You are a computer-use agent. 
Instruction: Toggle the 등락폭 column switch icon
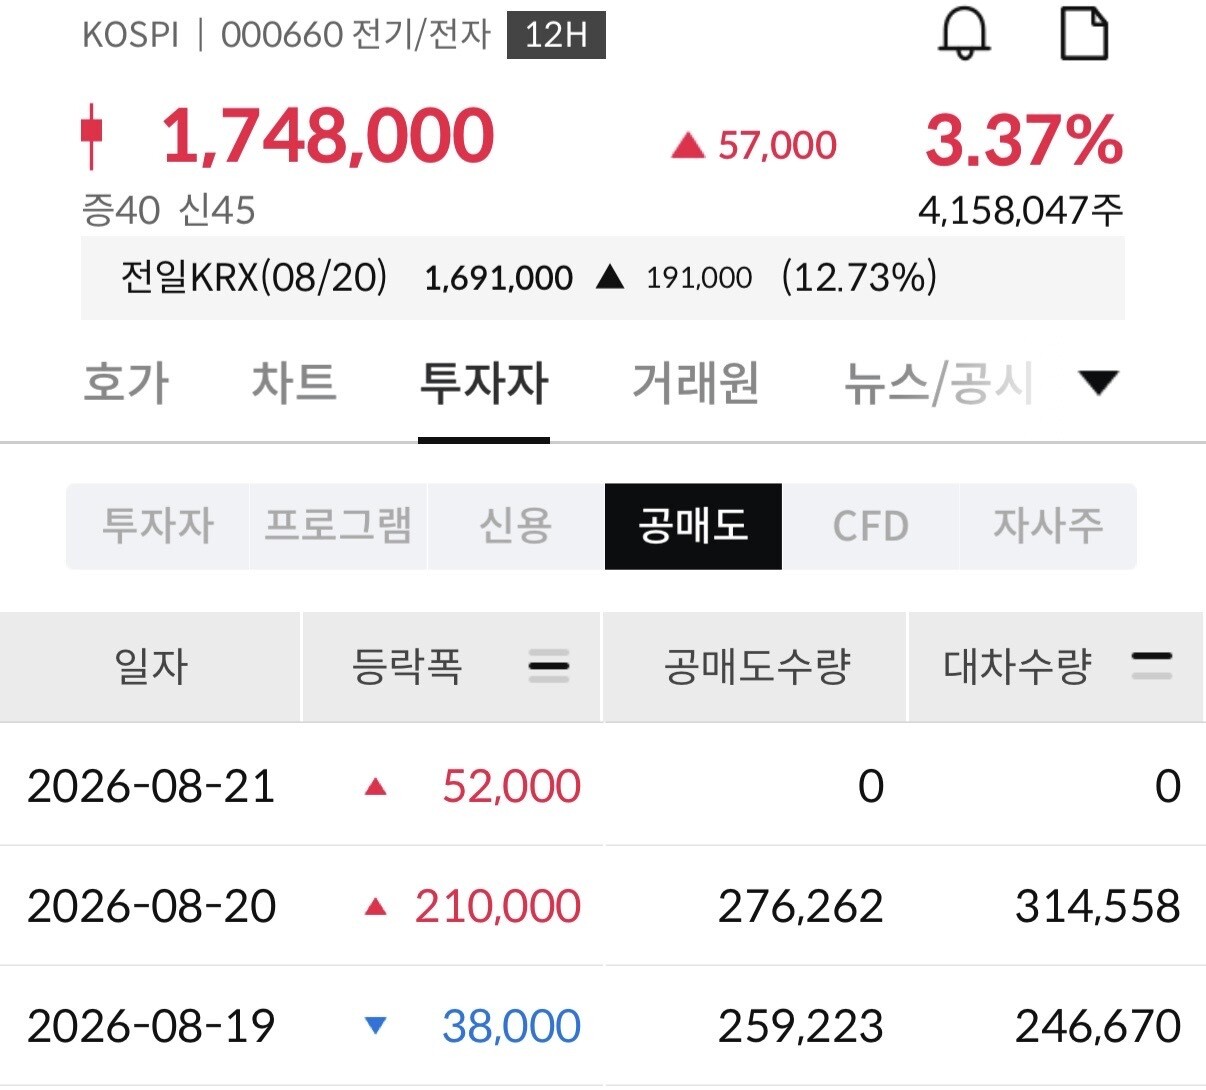pos(549,666)
